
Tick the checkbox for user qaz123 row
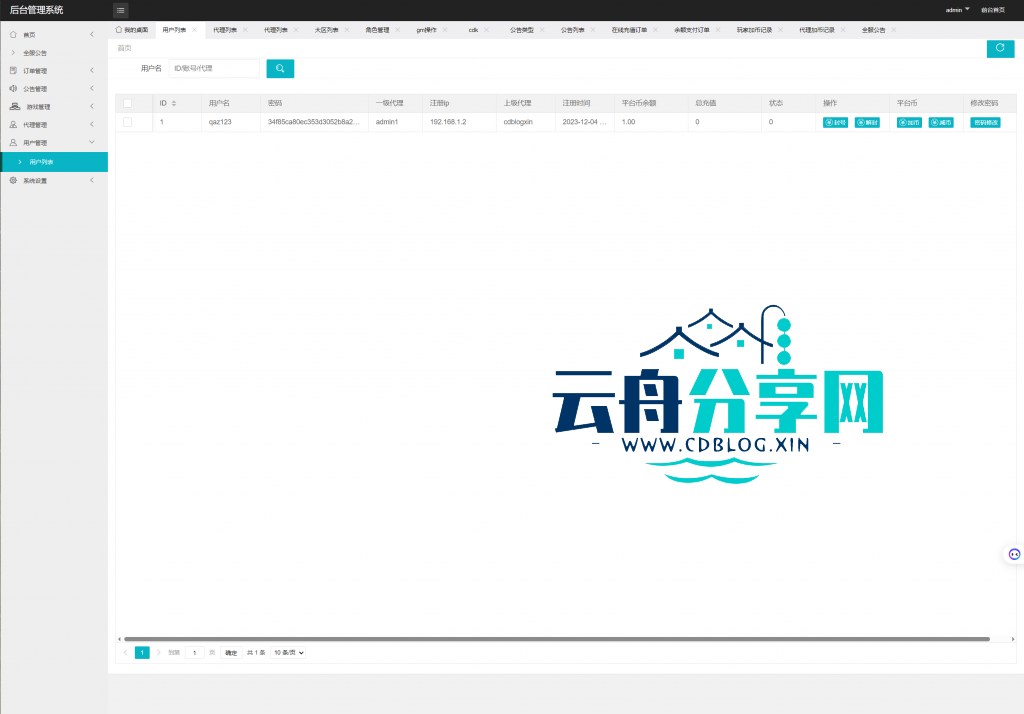[127, 122]
